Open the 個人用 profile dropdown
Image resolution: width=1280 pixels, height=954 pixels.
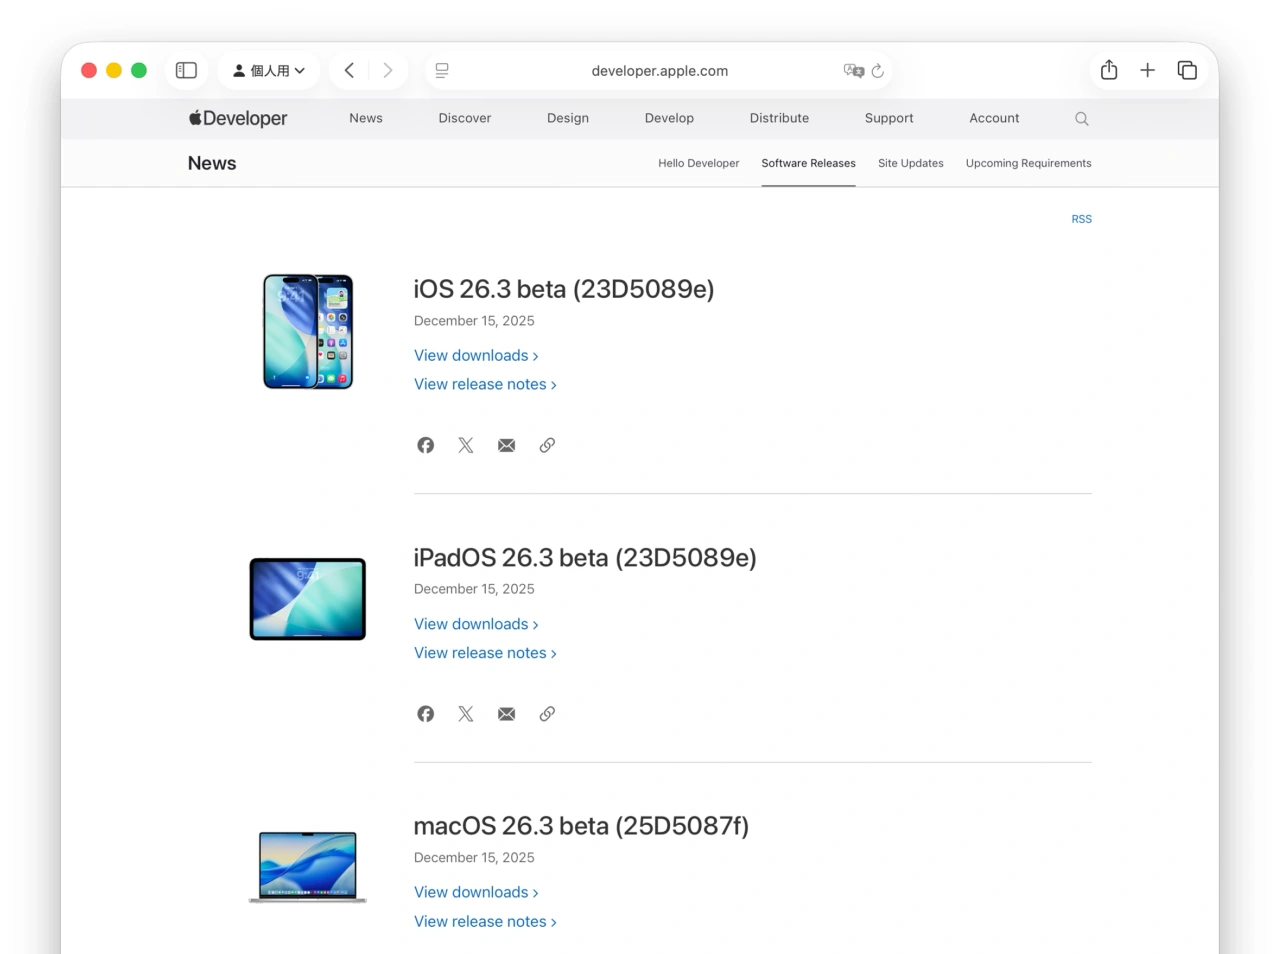coord(268,70)
